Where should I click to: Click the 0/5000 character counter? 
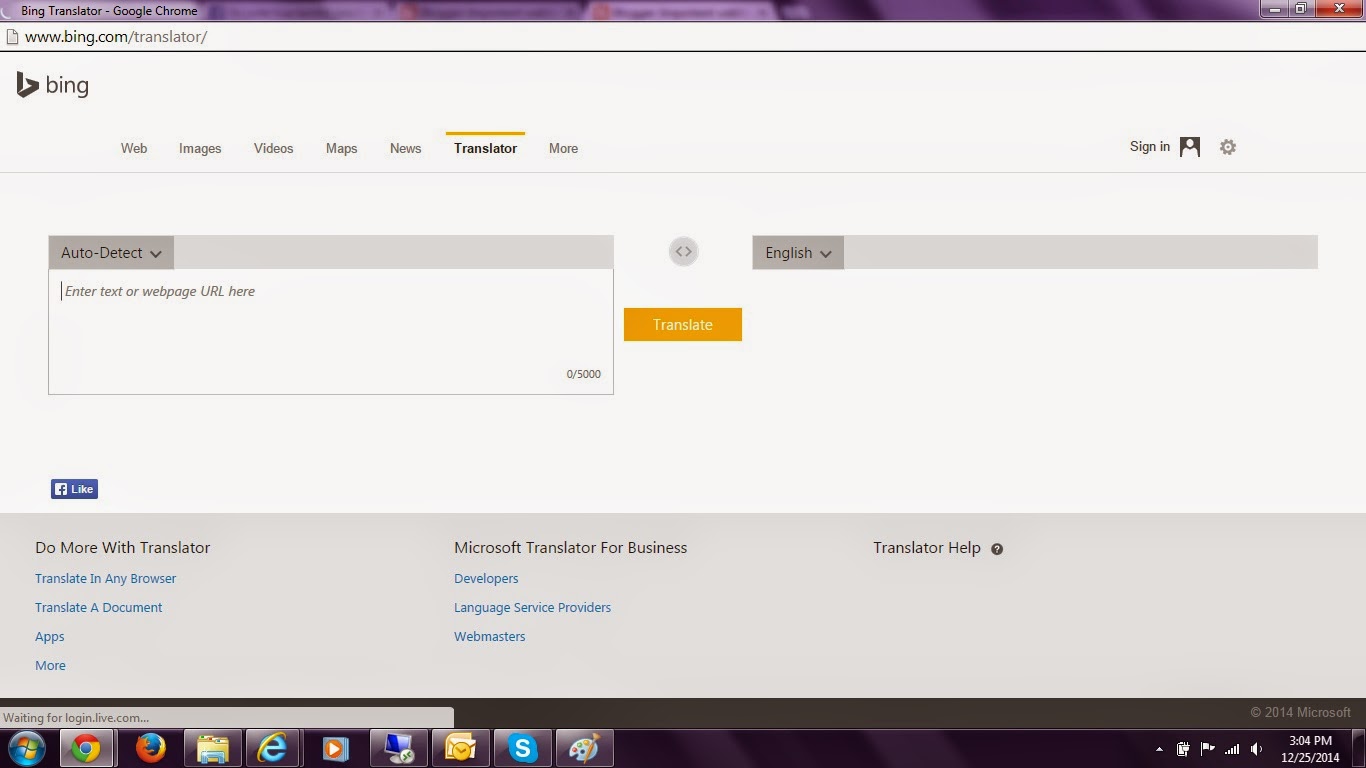pos(584,374)
